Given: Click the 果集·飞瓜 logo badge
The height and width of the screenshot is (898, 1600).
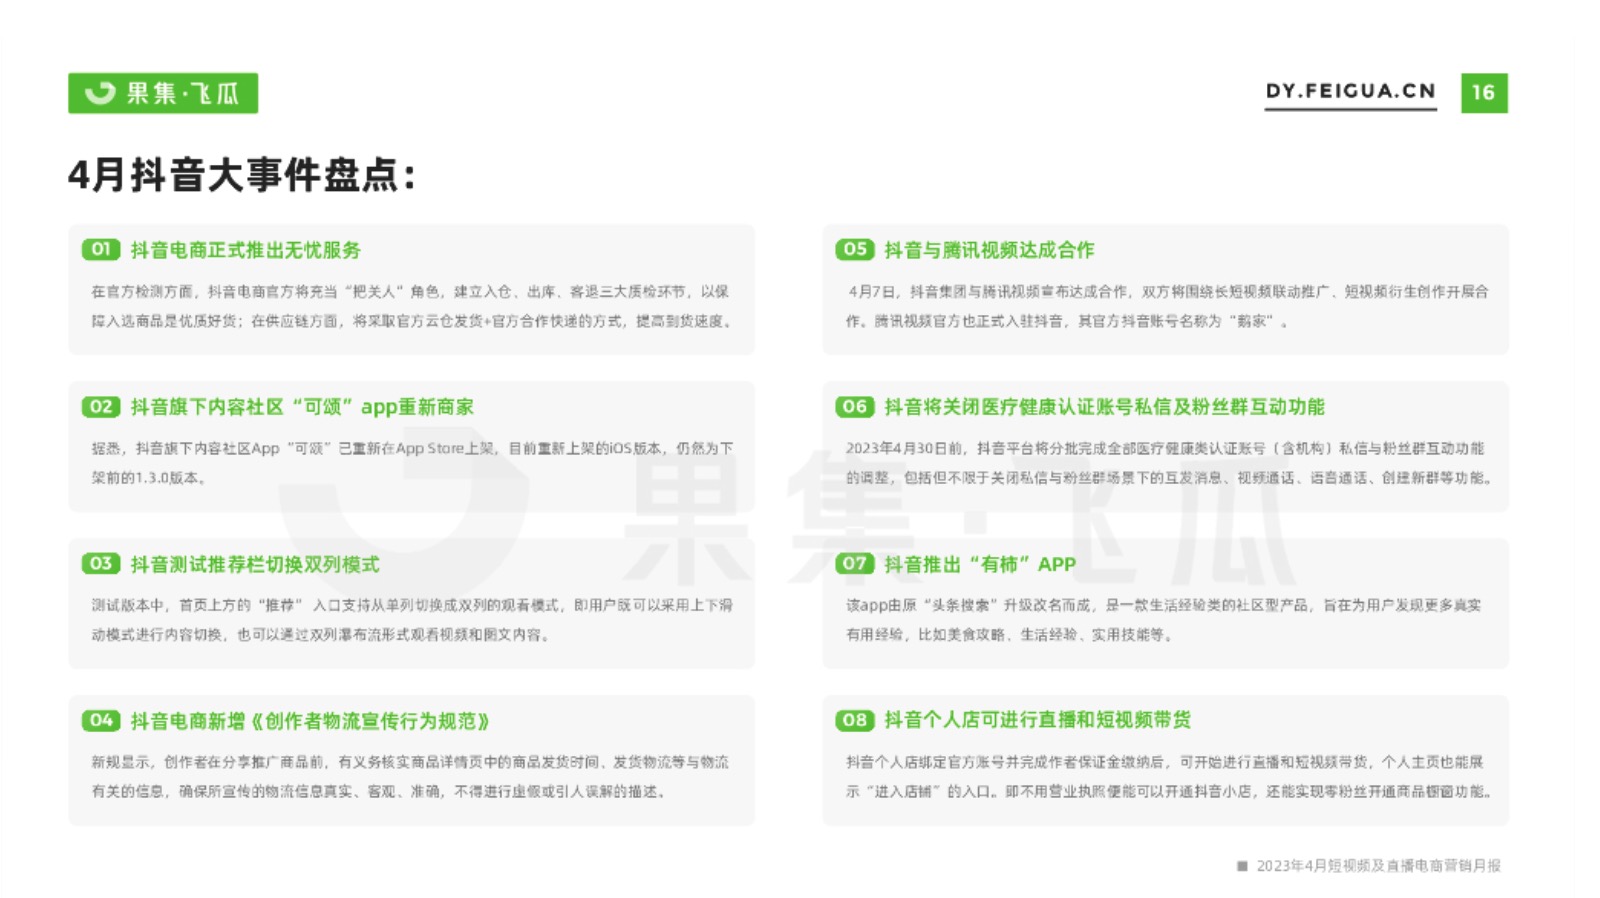Looking at the screenshot, I should (163, 93).
